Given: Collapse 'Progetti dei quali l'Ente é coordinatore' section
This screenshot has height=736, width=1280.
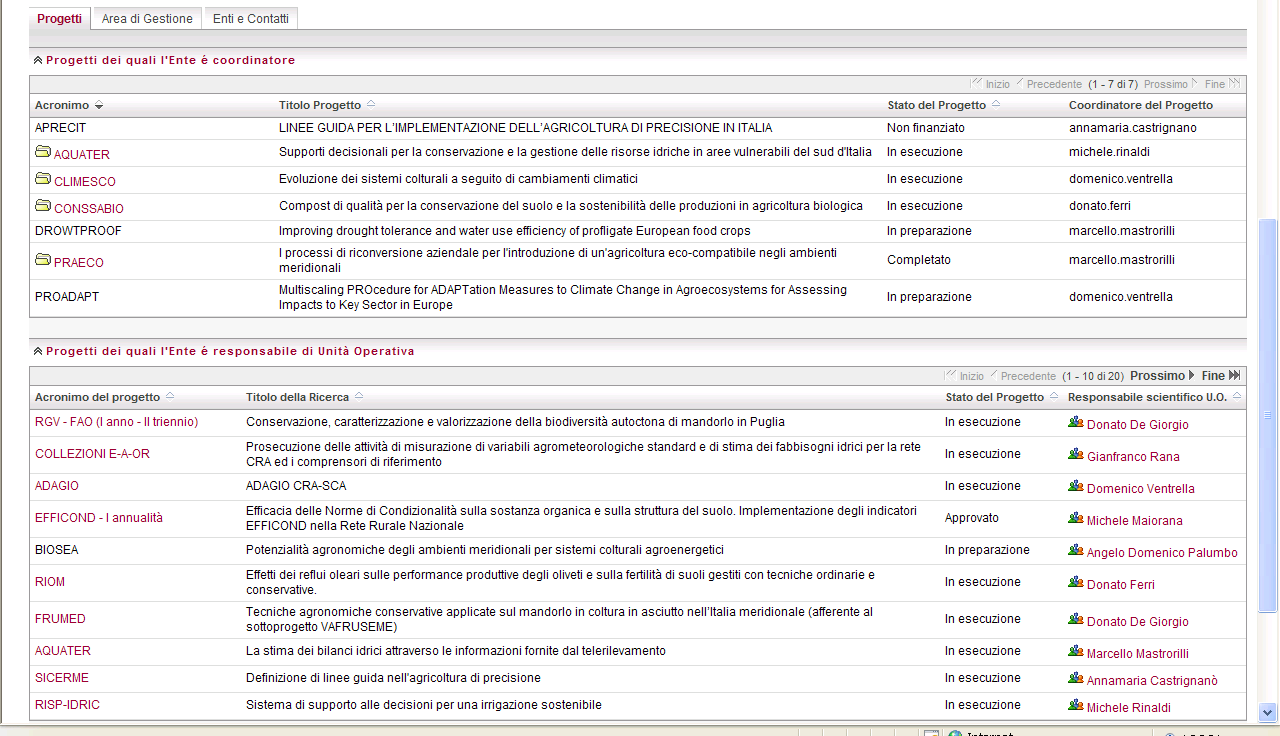Looking at the screenshot, I should (x=38, y=61).
